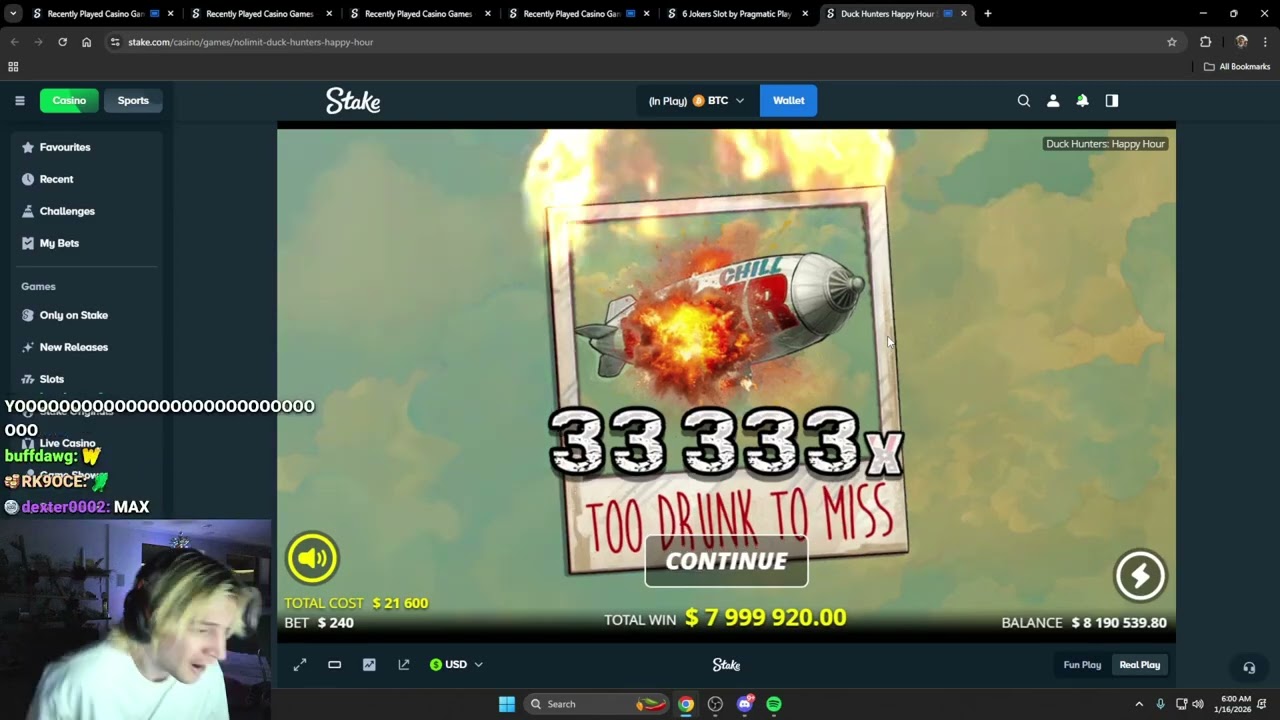This screenshot has width=1280, height=720.
Task: Click the Stake logo in header
Action: [353, 101]
